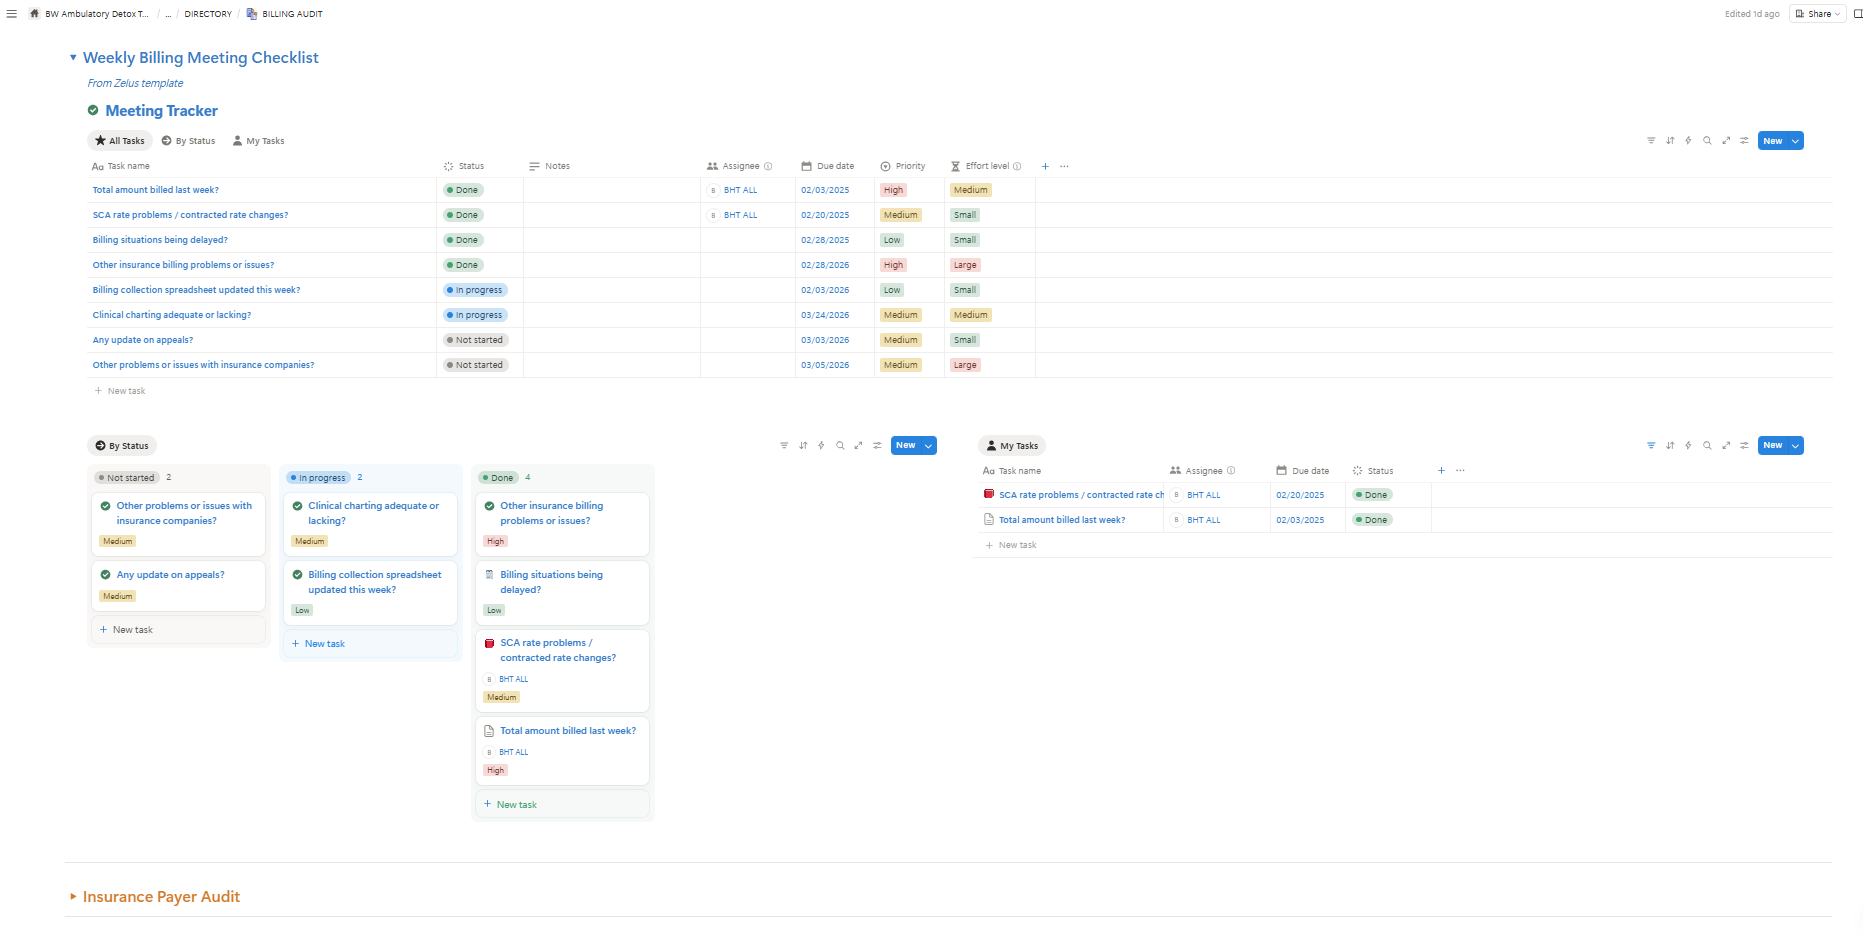Toggle the side panel icon beside Share
The height and width of the screenshot is (941, 1863).
point(1857,14)
